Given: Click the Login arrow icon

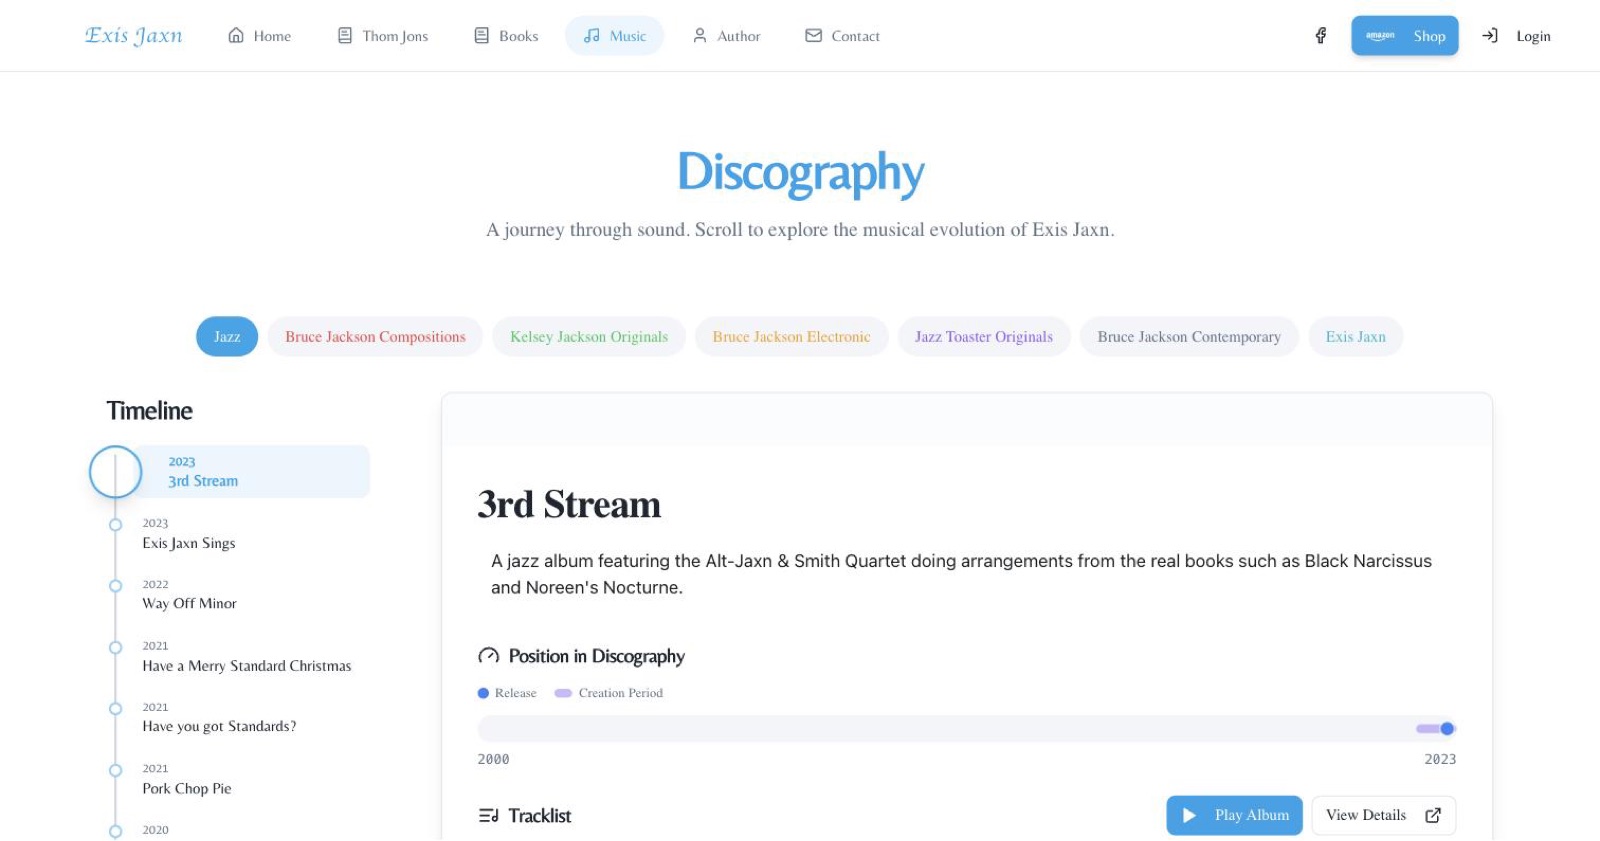Looking at the screenshot, I should [x=1490, y=36].
